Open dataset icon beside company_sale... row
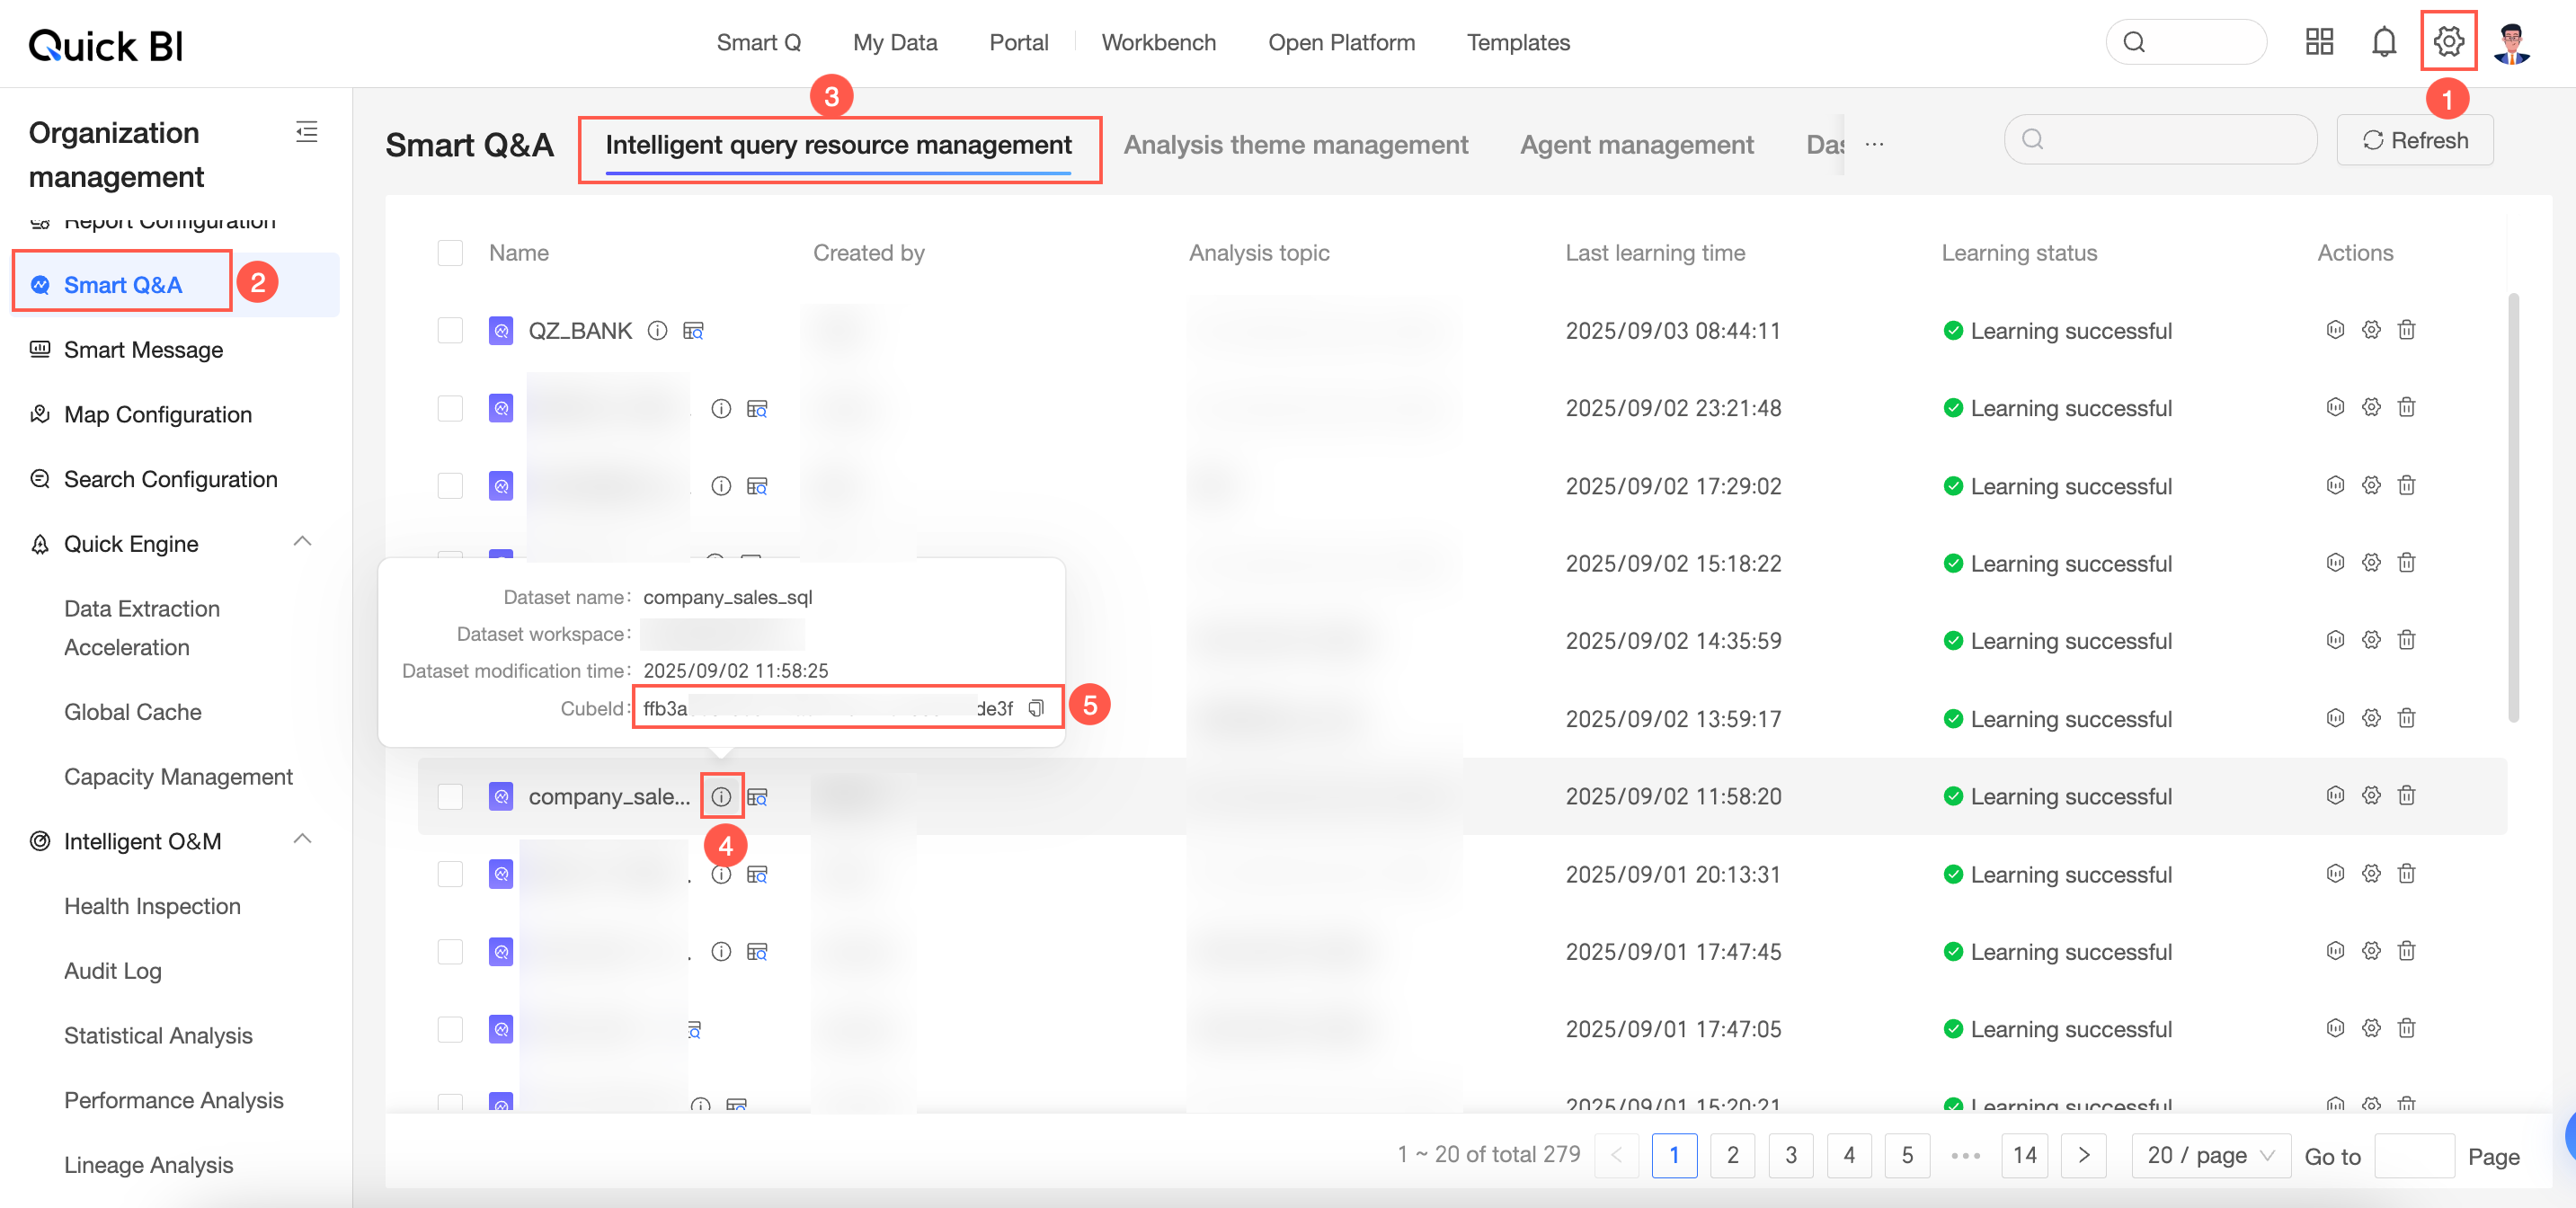This screenshot has width=2576, height=1208. coord(757,797)
